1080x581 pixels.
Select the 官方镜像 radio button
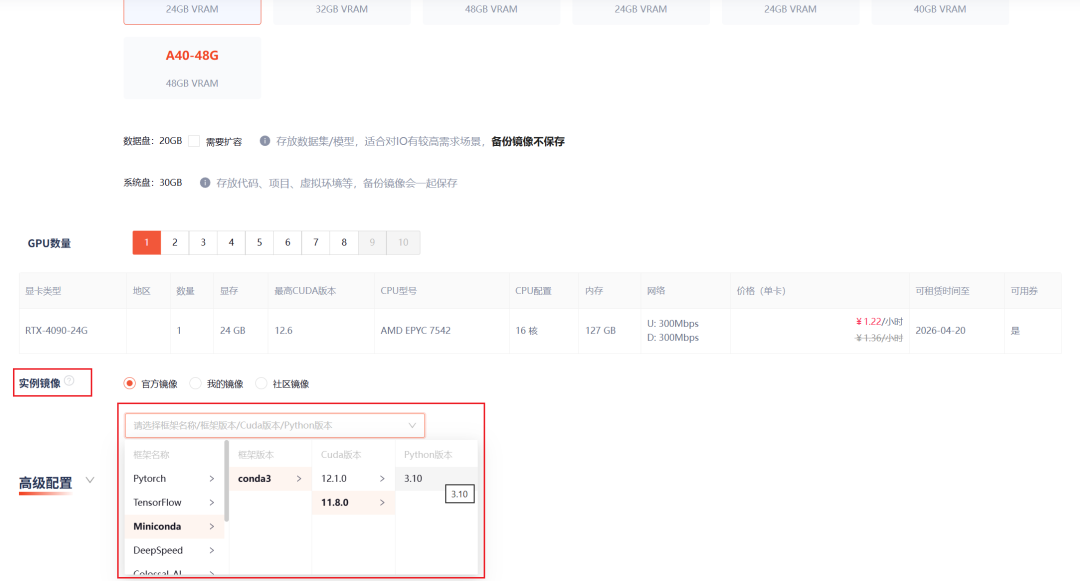click(x=130, y=382)
